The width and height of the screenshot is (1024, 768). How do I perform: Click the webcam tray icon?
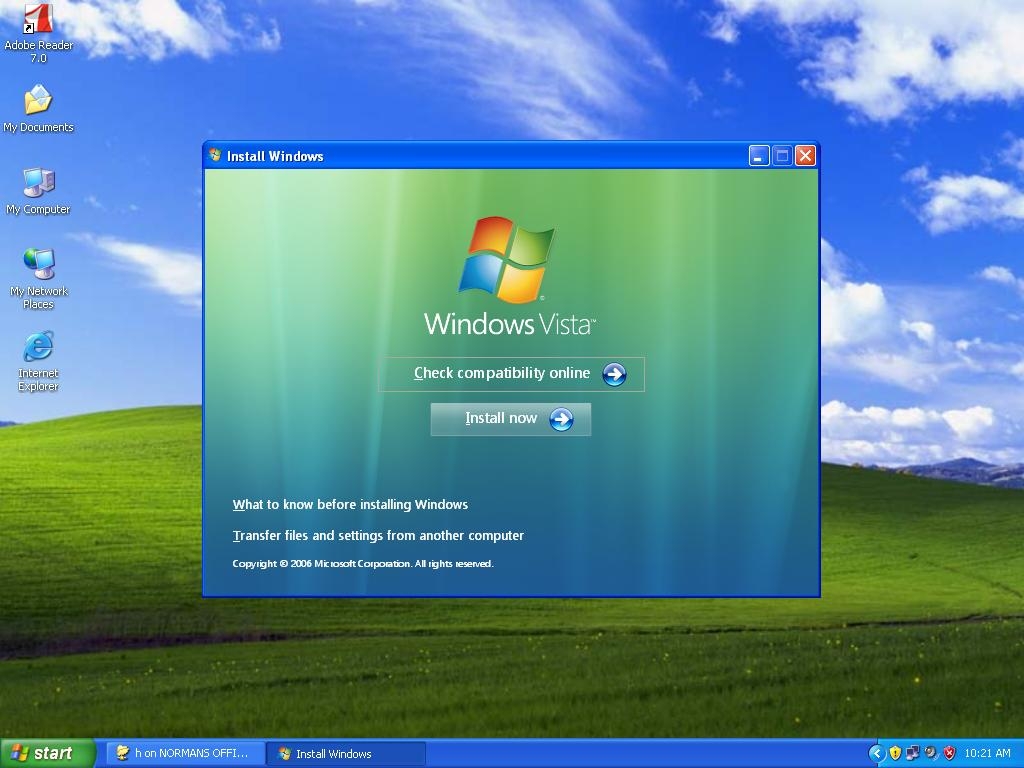(931, 753)
